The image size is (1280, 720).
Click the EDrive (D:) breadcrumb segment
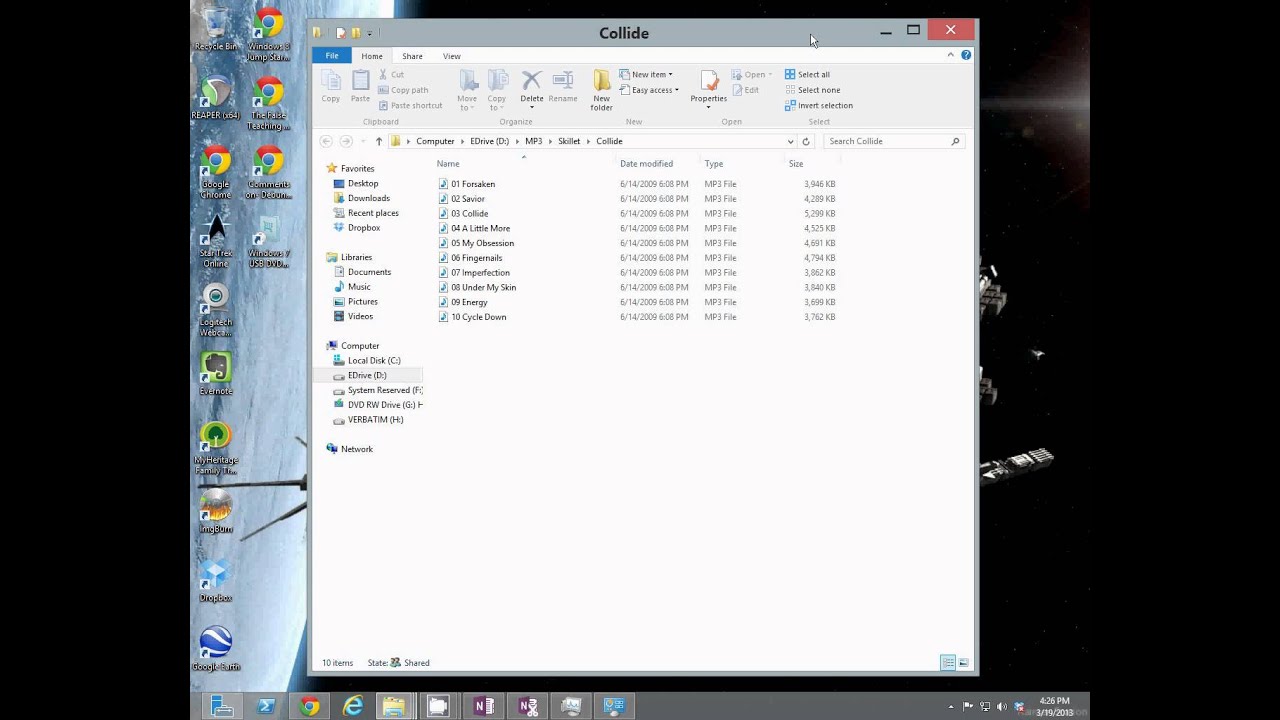pos(489,141)
